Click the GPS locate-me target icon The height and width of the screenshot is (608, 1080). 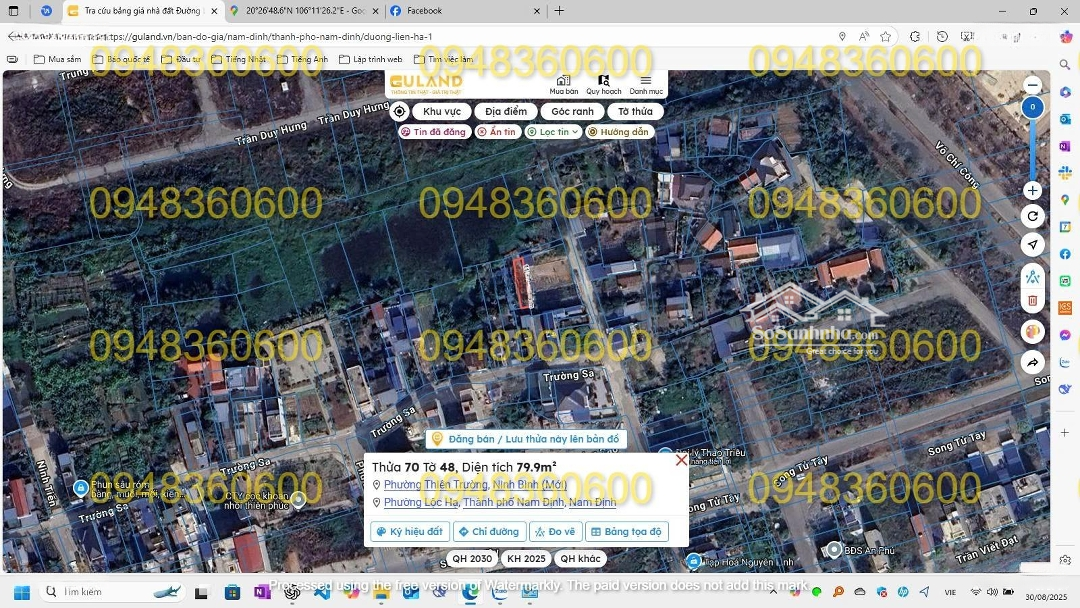(399, 112)
